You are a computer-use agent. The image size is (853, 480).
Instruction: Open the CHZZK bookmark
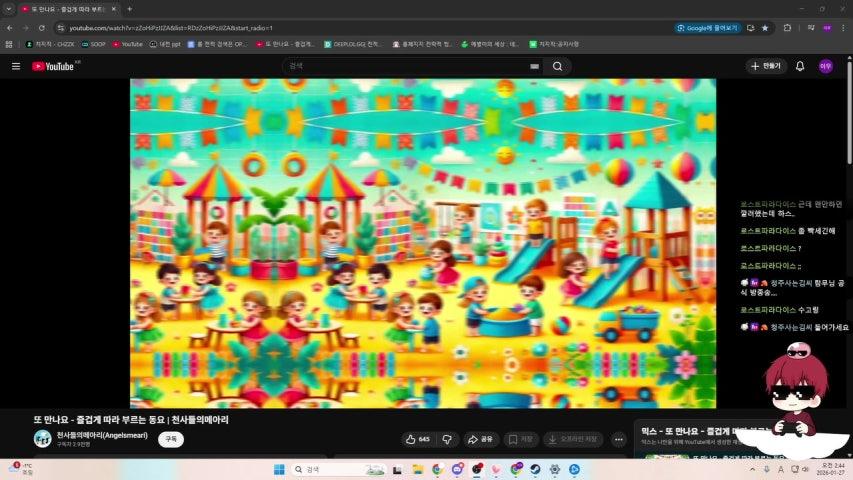point(51,44)
